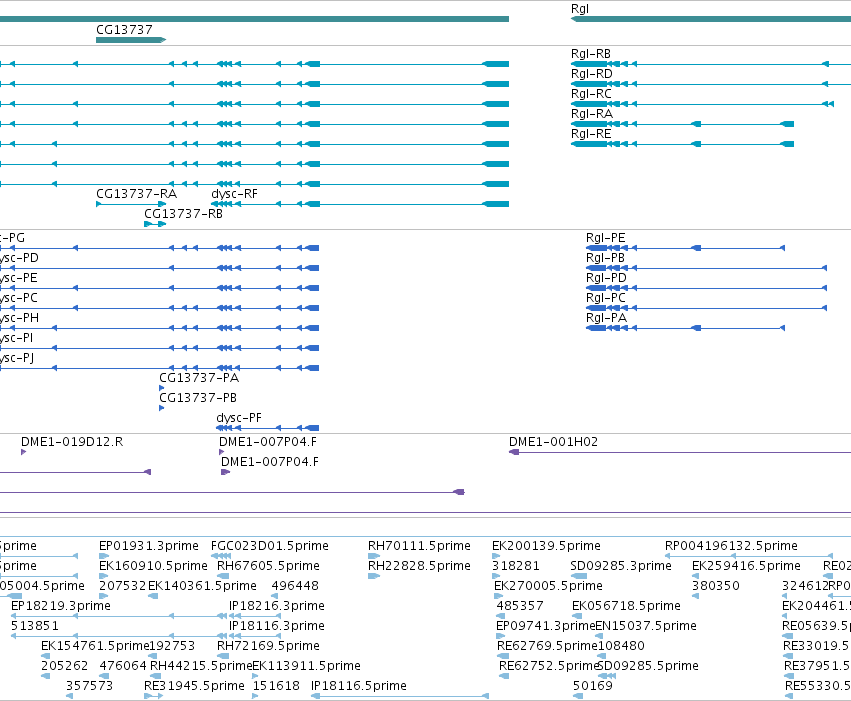Click the RH44215.5prime EST label
Viewport: 851px width, 701px height.
tap(201, 666)
